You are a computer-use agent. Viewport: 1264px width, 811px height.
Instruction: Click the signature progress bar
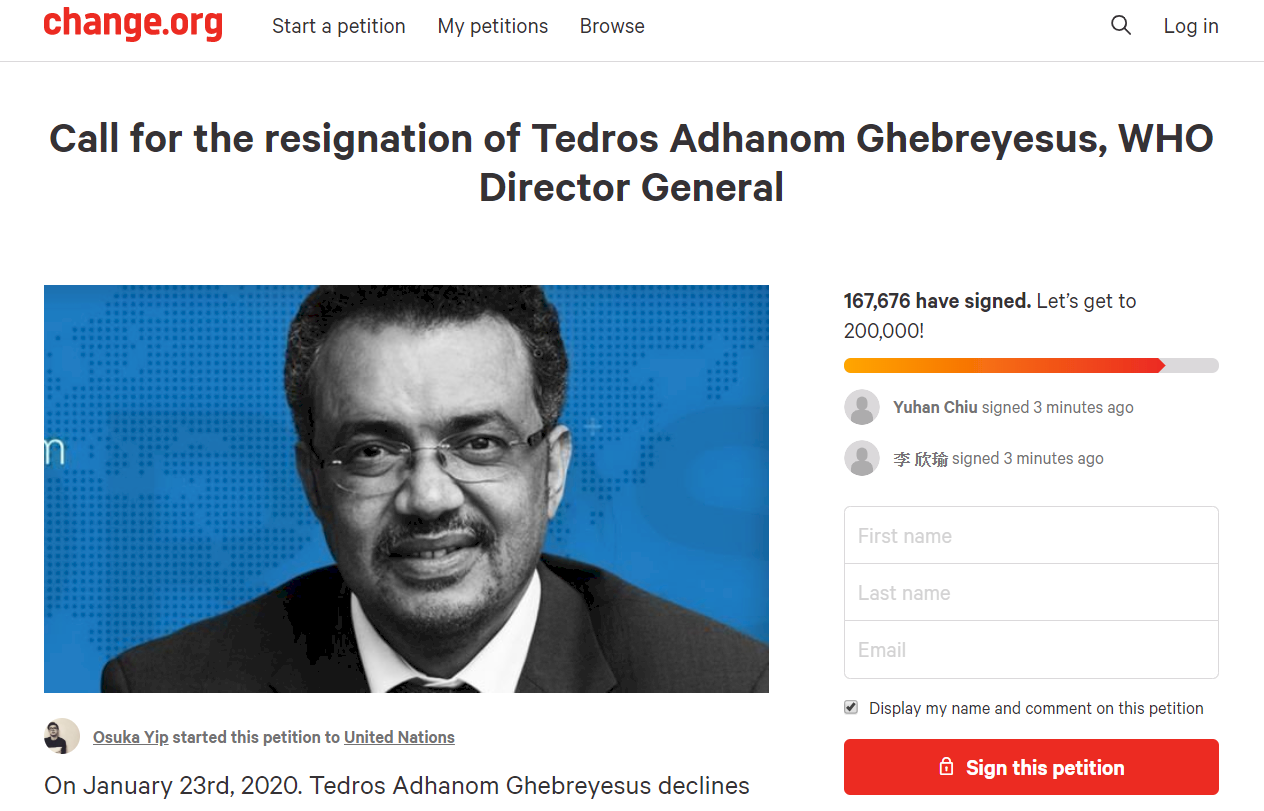[x=1031, y=365]
